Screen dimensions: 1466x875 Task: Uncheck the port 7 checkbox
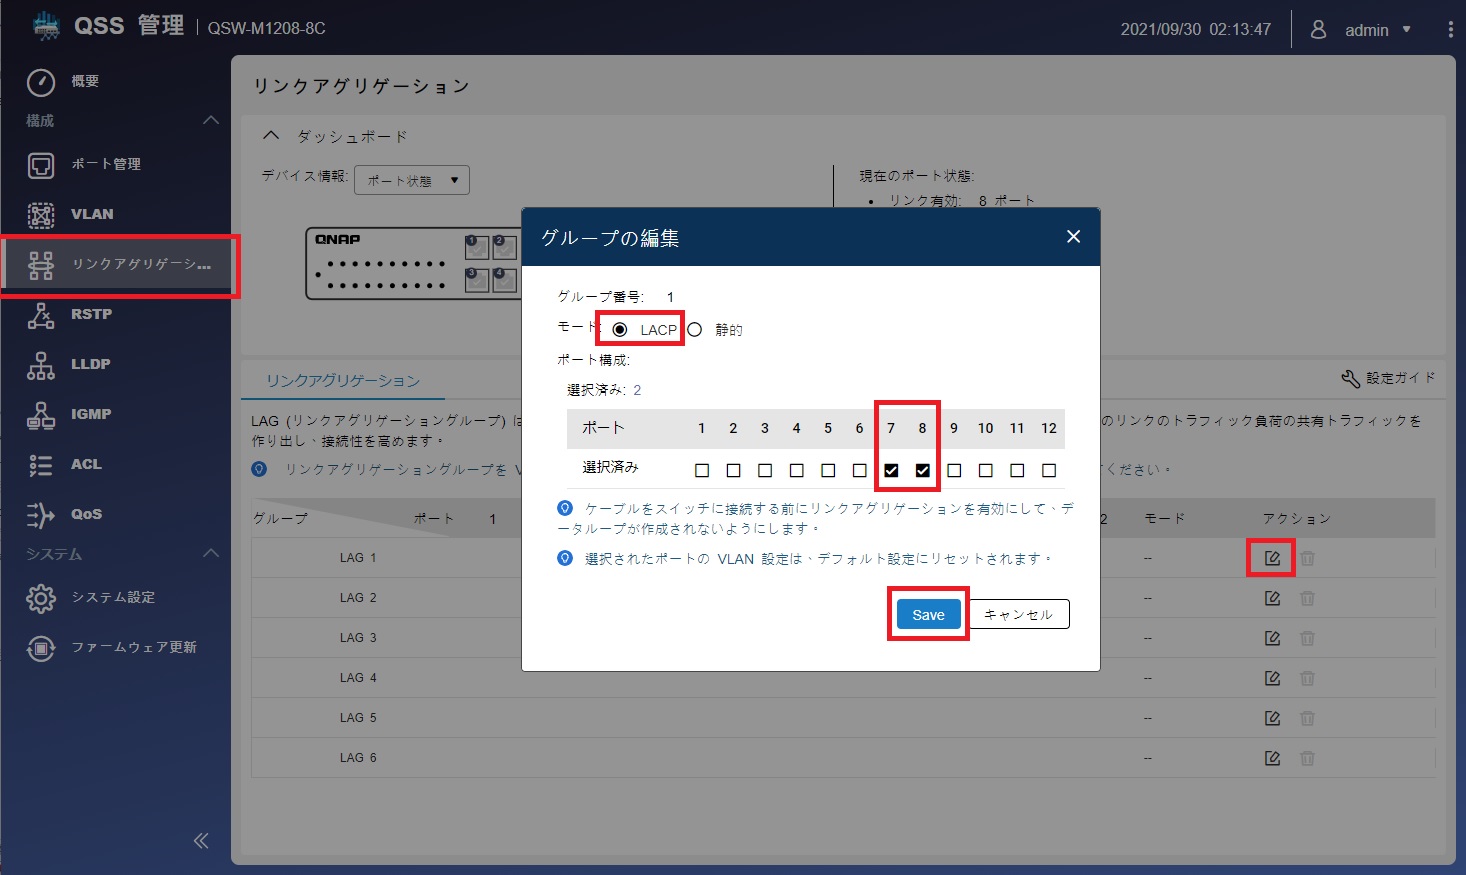891,470
